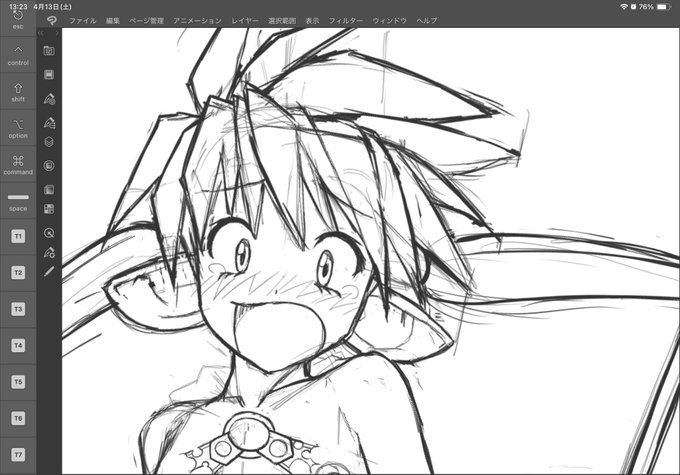Viewport: 680px width, 475px height.
Task: Tap the T3 shortcut key
Action: click(18, 309)
